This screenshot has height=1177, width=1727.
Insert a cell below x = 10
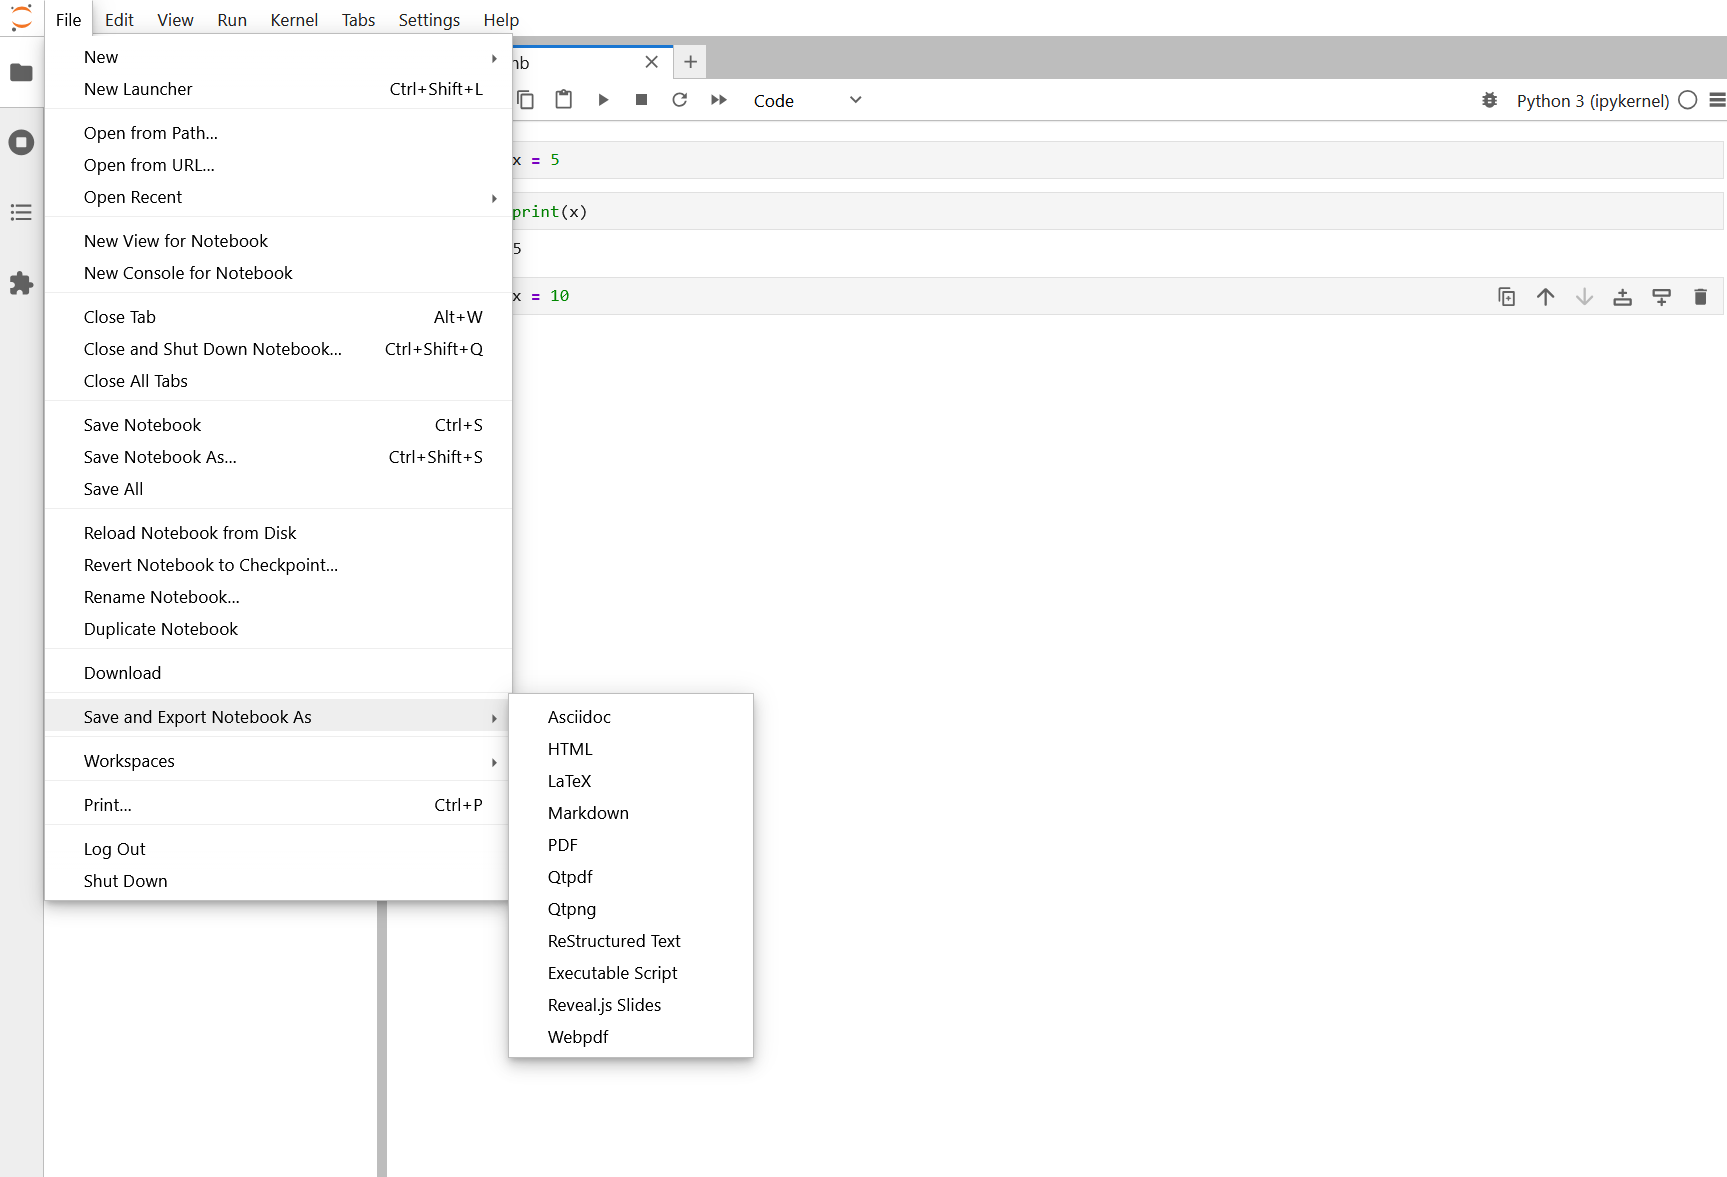pyautogui.click(x=1662, y=296)
